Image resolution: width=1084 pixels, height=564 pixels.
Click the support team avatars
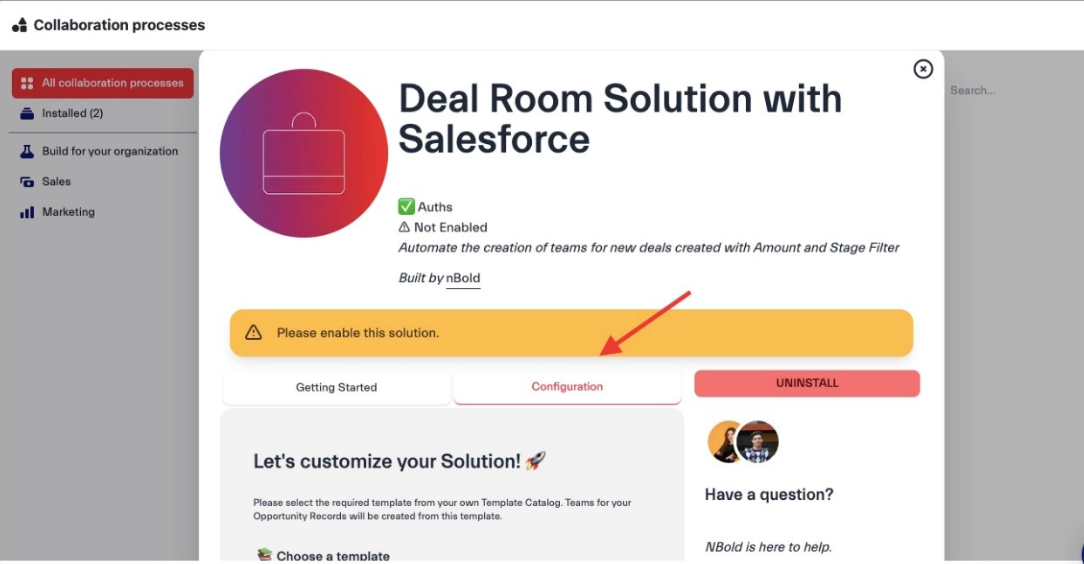click(x=743, y=442)
